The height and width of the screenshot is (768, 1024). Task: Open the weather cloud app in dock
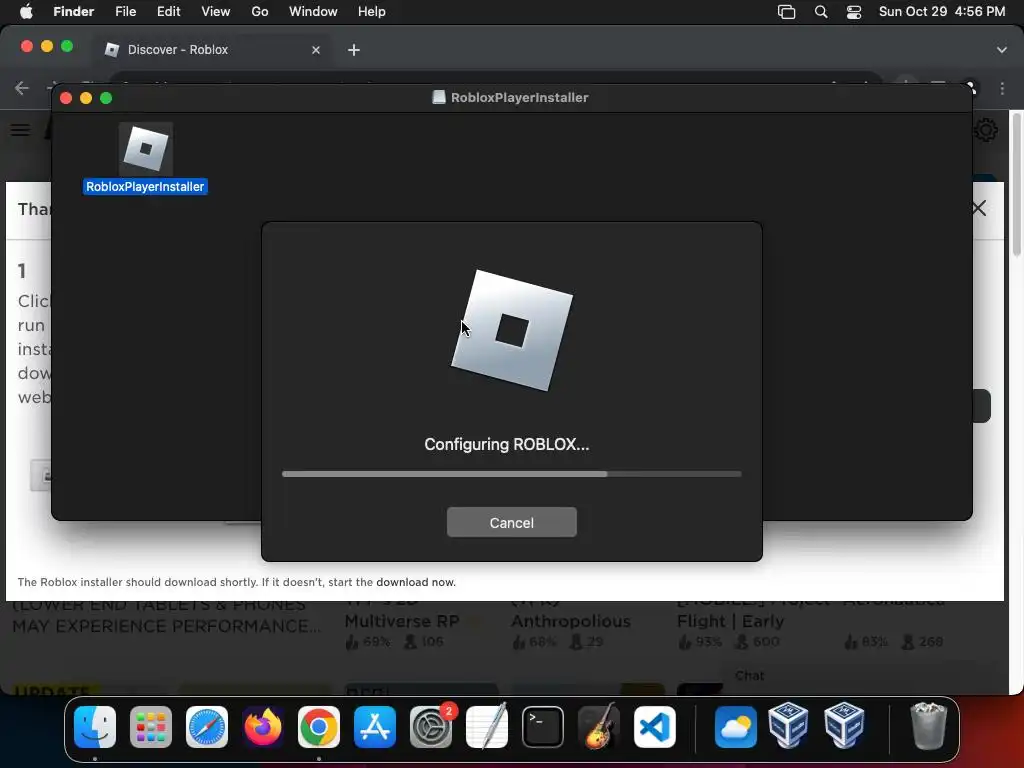pos(735,727)
